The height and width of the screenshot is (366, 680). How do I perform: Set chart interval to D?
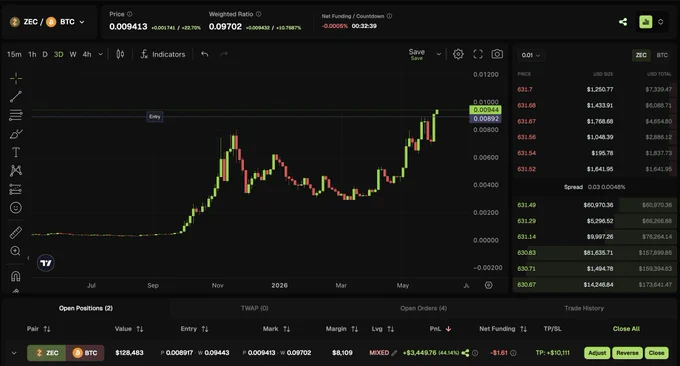(45, 54)
